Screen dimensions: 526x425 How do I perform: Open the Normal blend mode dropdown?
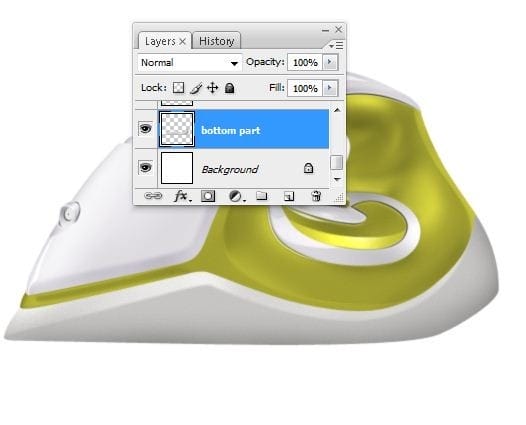coord(190,63)
